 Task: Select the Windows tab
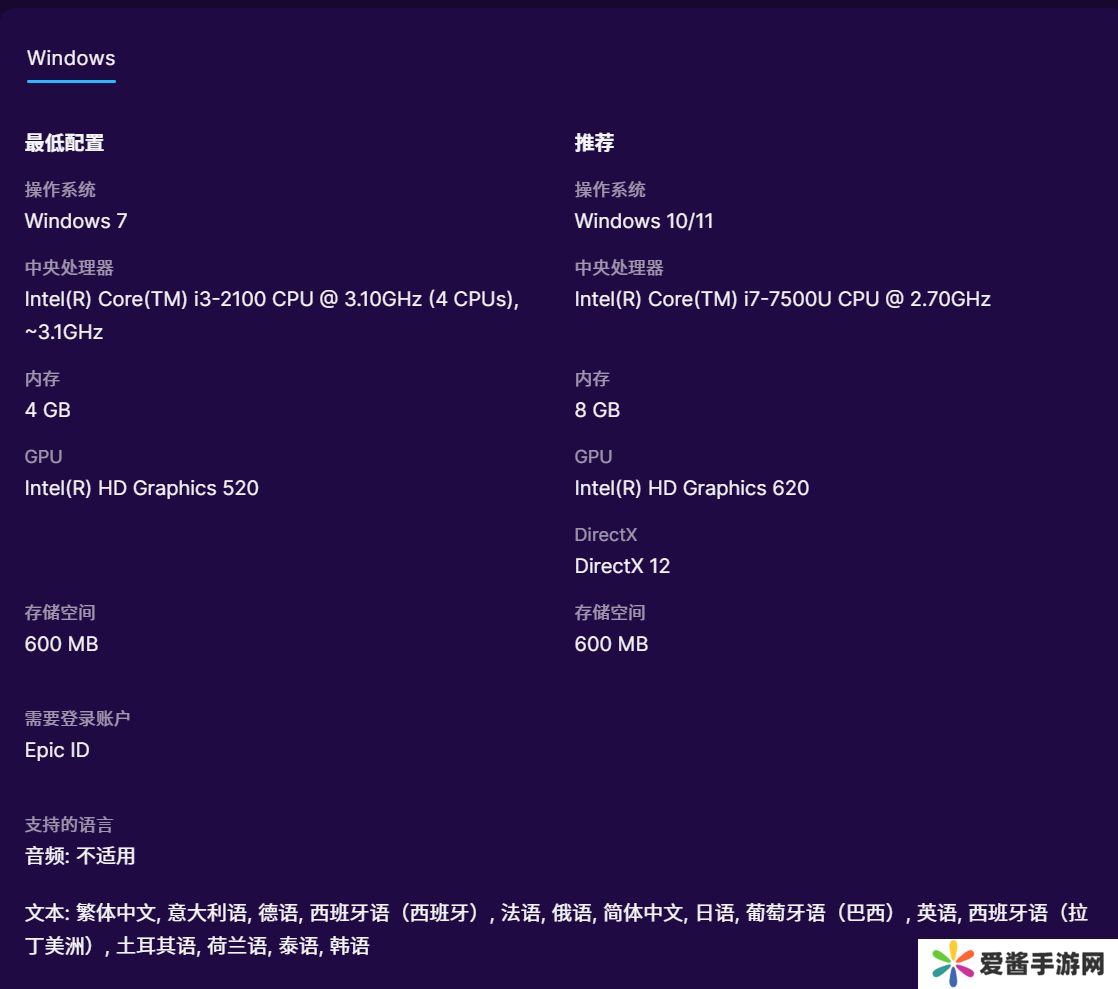(71, 58)
